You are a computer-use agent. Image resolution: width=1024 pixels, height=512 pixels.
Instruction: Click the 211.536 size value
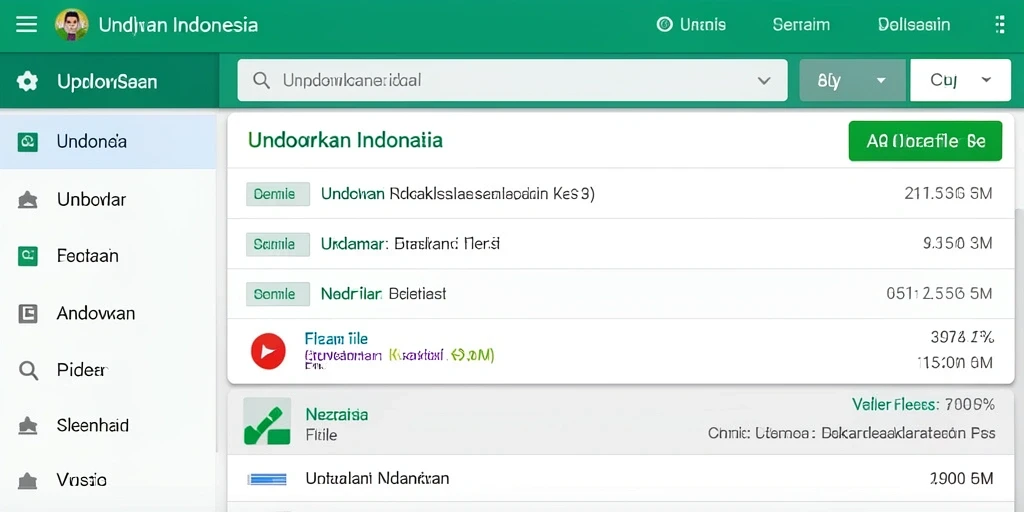click(948, 193)
